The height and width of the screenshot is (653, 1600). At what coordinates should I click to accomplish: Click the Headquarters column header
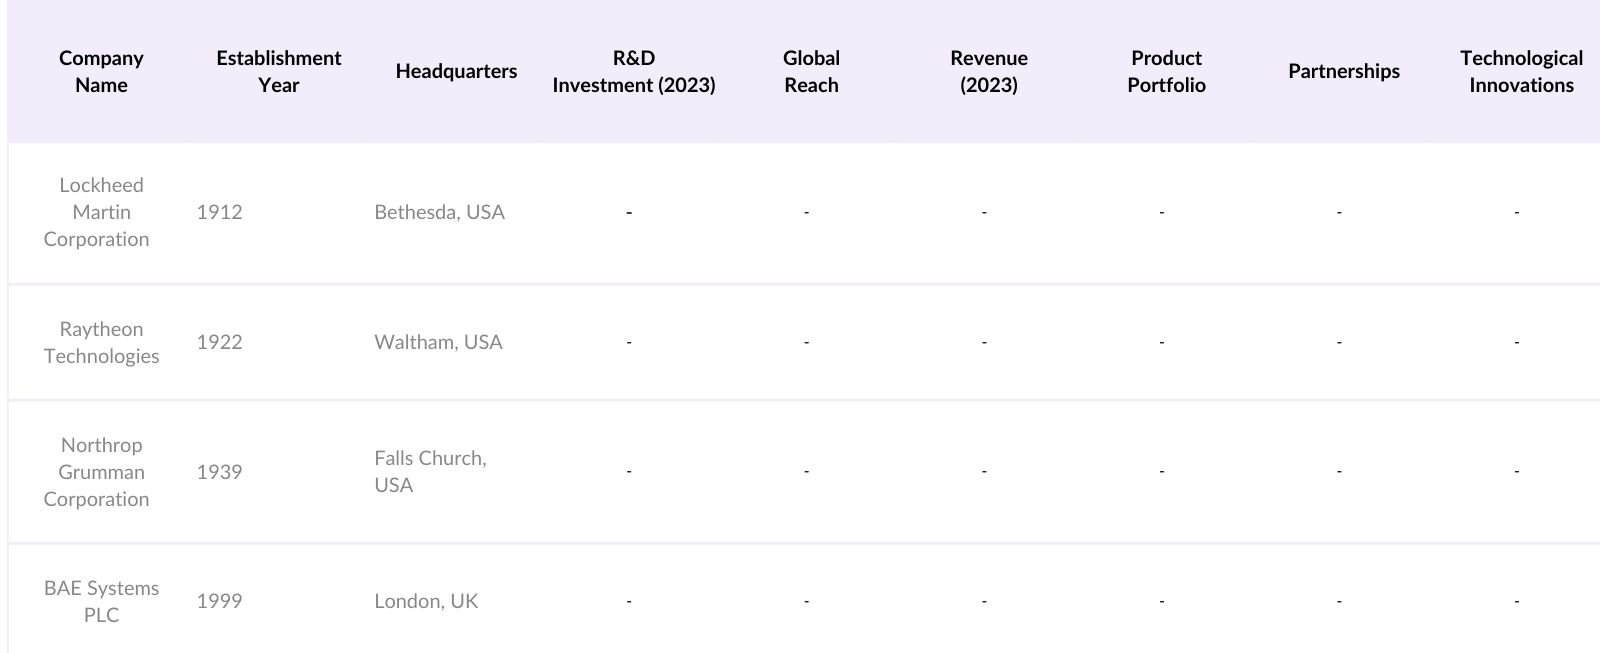click(456, 71)
